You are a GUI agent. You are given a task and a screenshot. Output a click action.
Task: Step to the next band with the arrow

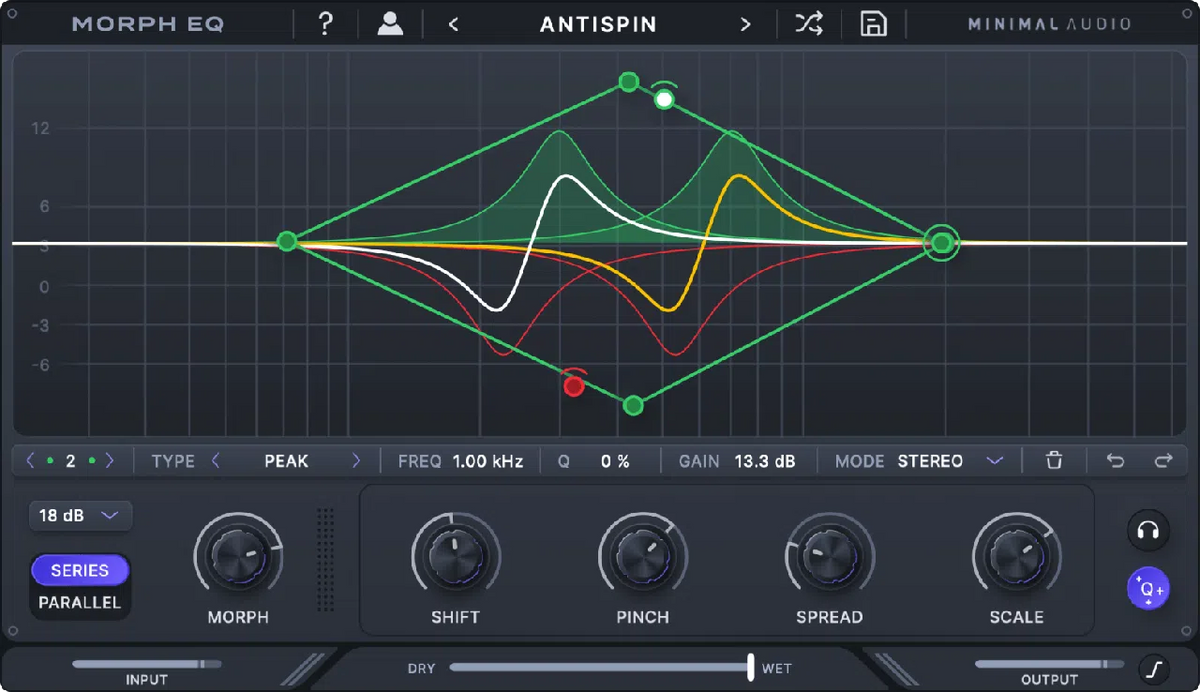tap(109, 460)
